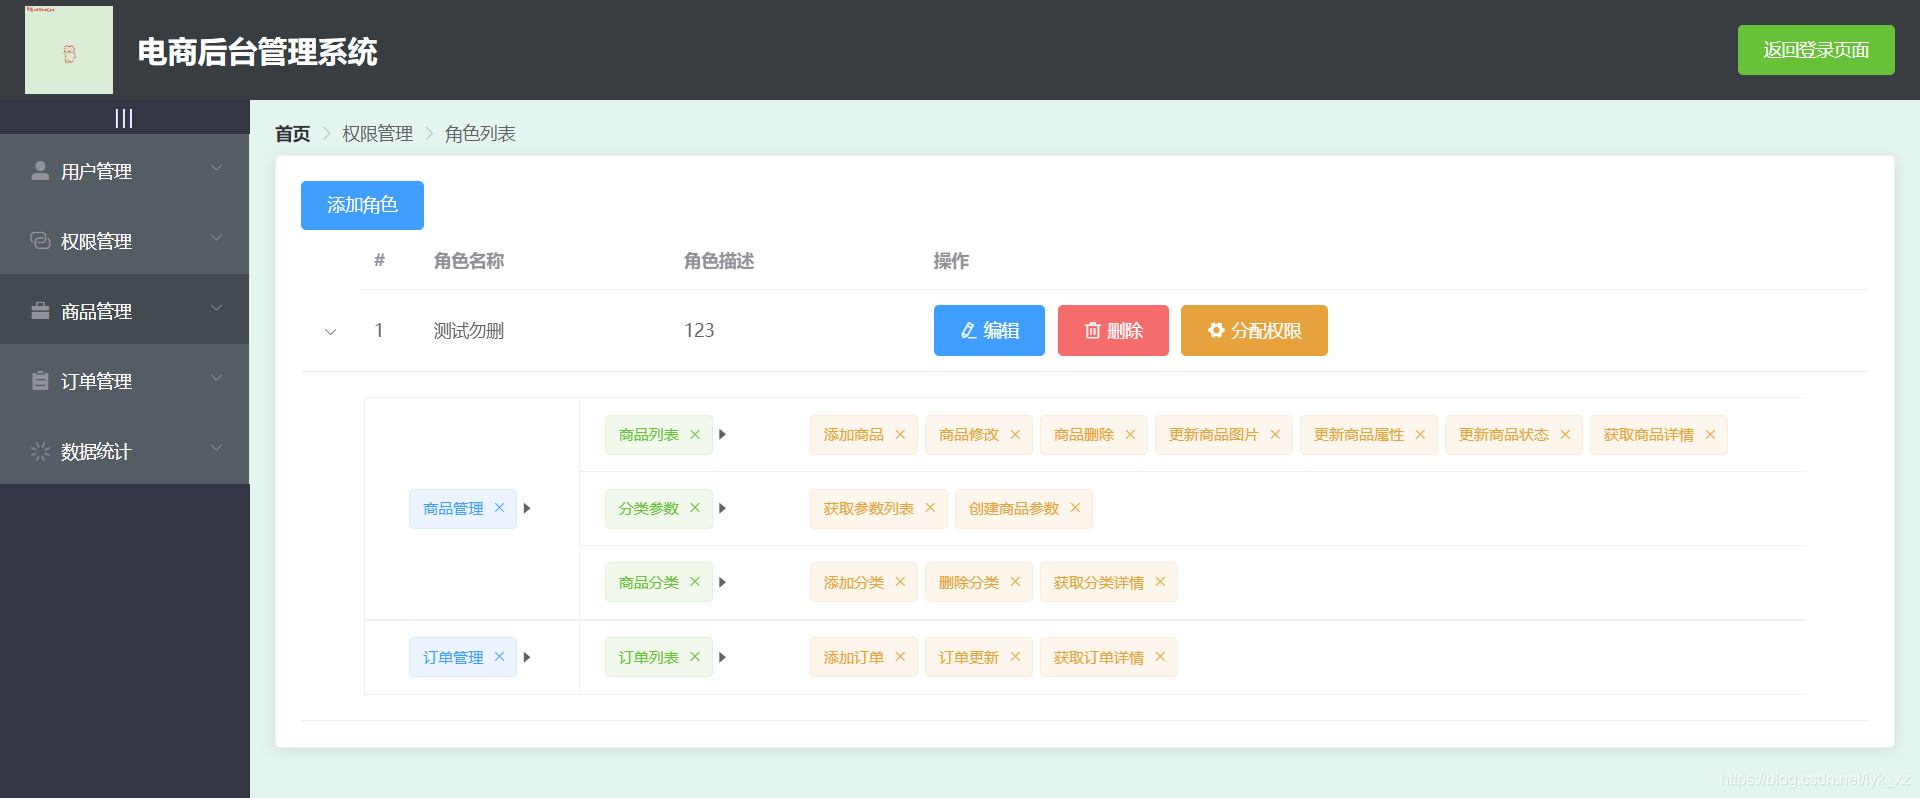Viewport: 1920px width, 798px height.
Task: Click the user management person icon
Action: [x=40, y=170]
